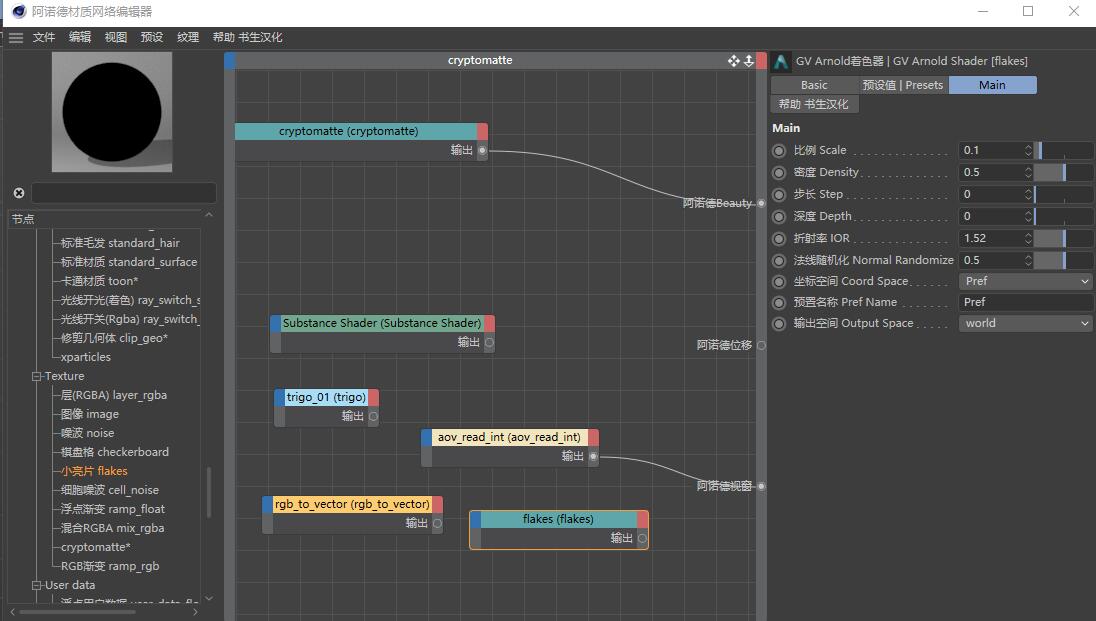The image size is (1096, 621).
Task: Click the red corner square of graph header
Action: (761, 61)
